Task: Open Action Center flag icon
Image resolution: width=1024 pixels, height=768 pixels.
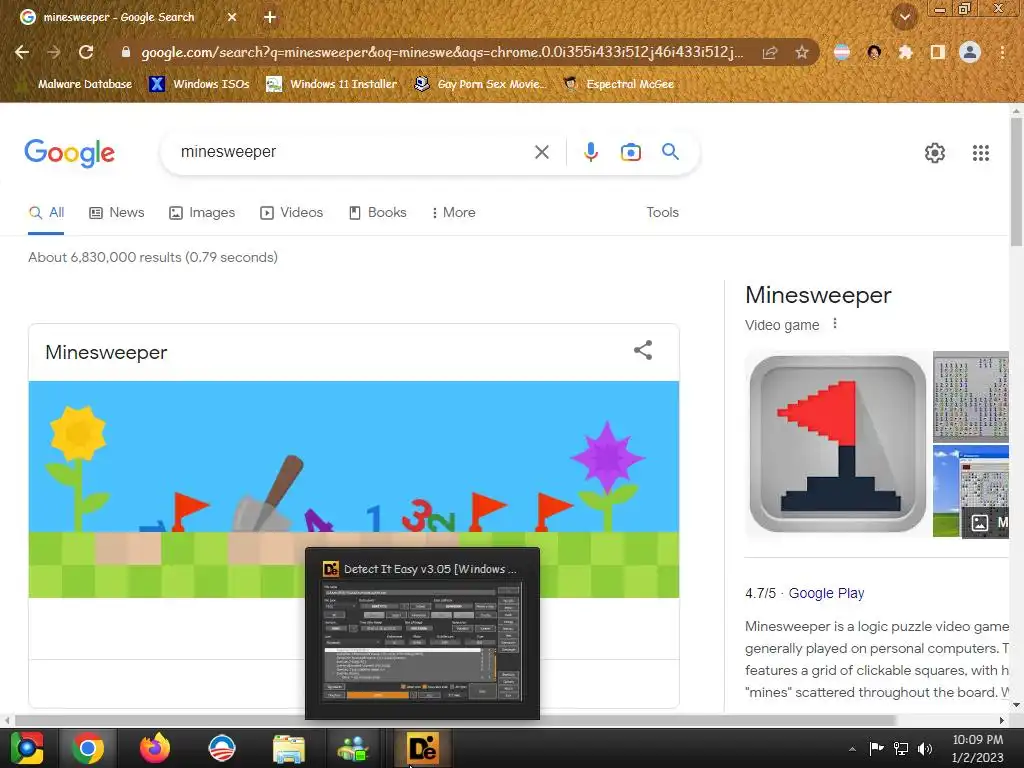Action: tap(876, 748)
